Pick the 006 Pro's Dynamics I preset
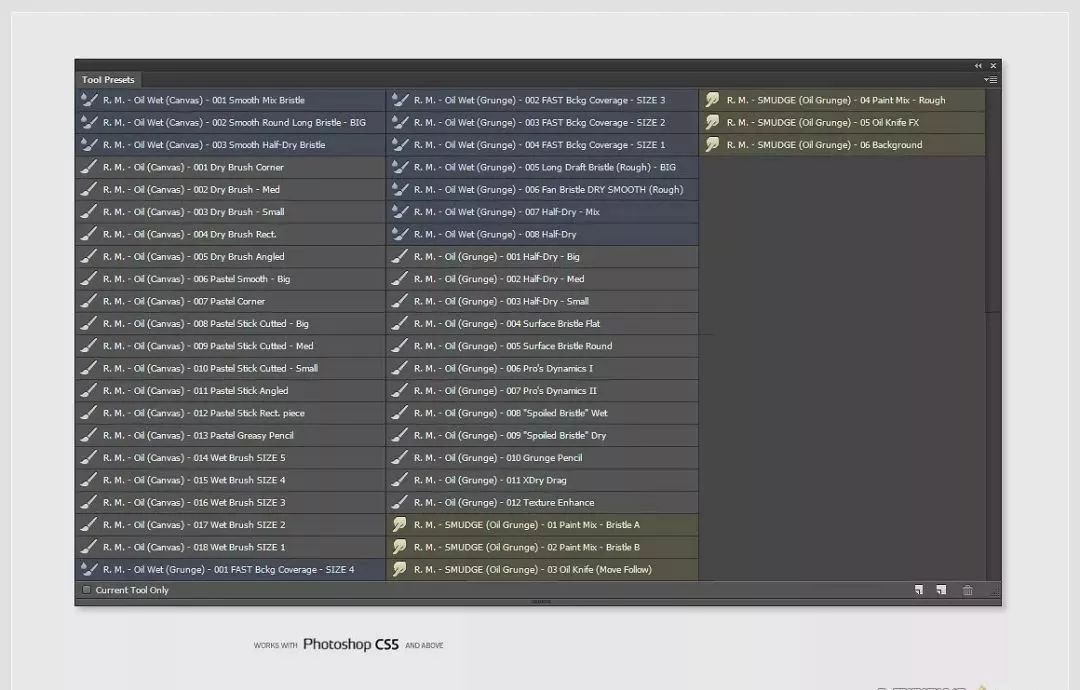The image size is (1080, 690). click(x=503, y=369)
